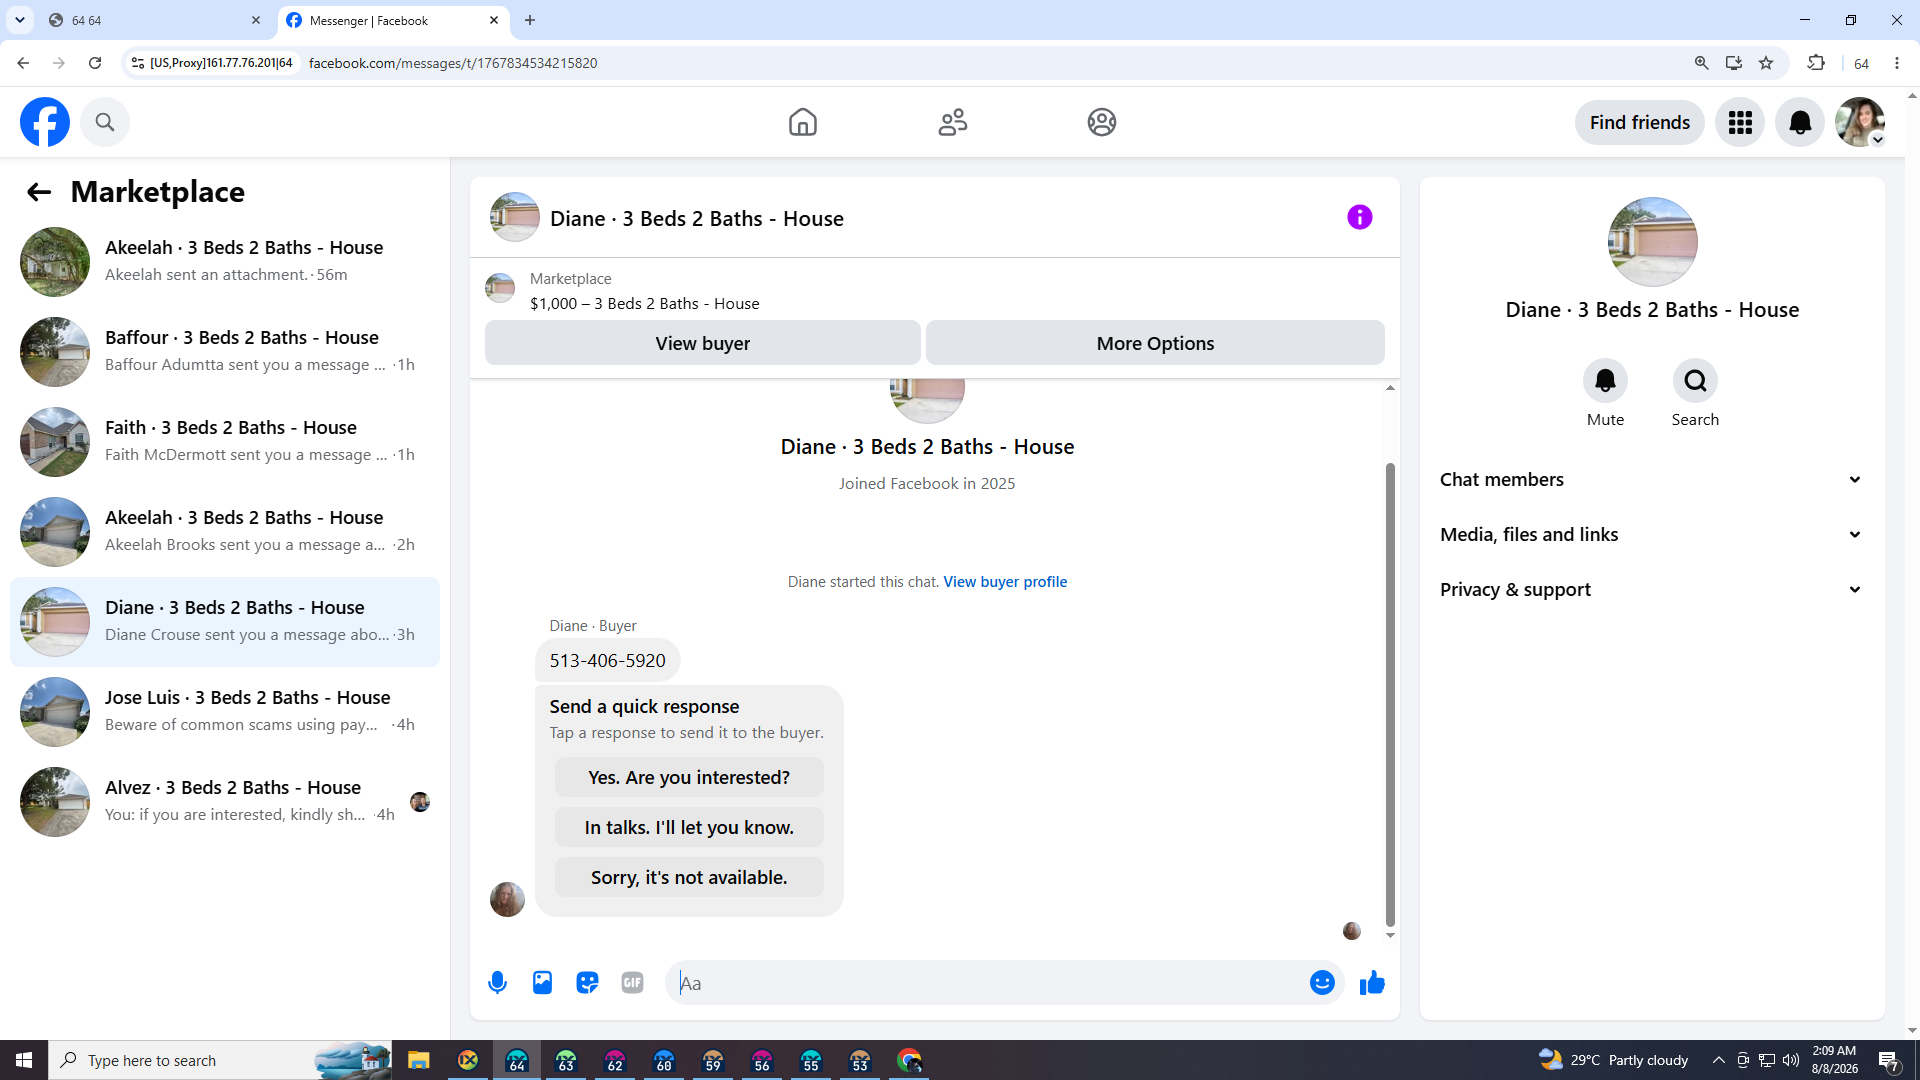Viewport: 1920px width, 1080px height.
Task: Open Facebook home via logo
Action: [45, 122]
